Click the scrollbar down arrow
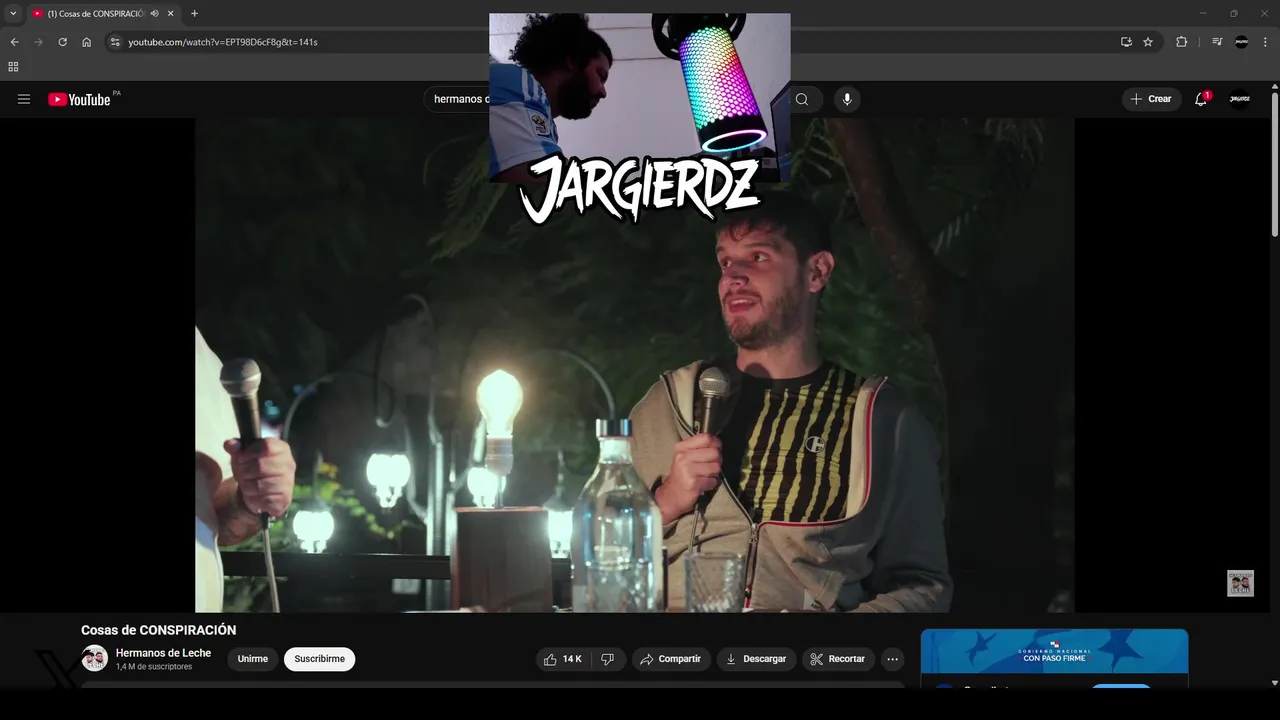The height and width of the screenshot is (720, 1280). pyautogui.click(x=1274, y=683)
